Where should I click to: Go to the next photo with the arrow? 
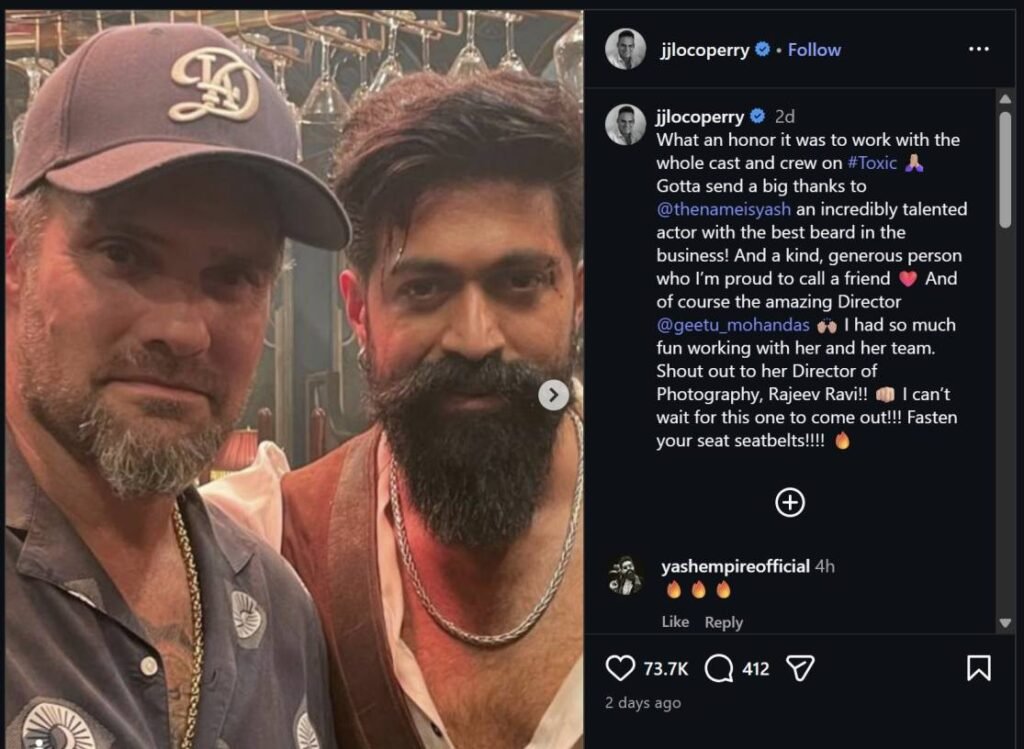[553, 395]
